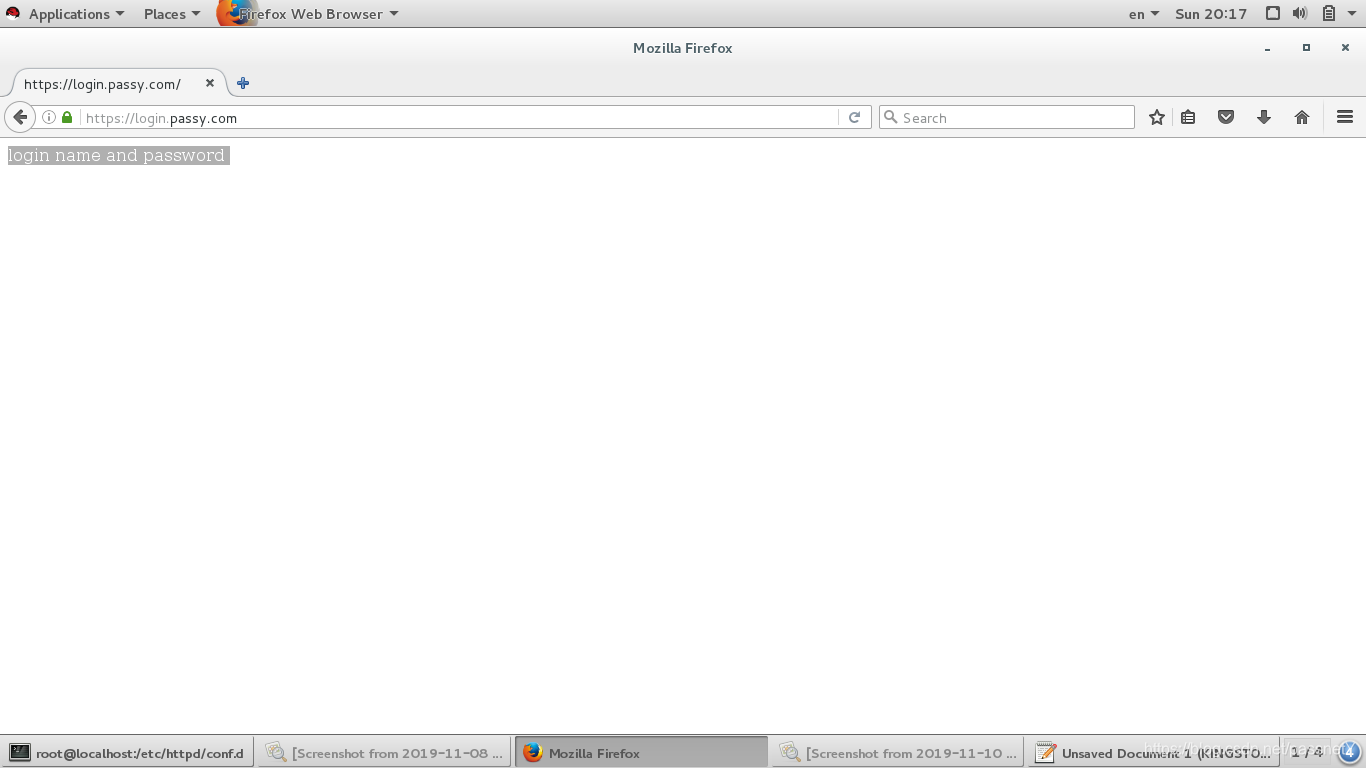Minimize the Mozilla Firefox window
The image size is (1366, 768).
click(1267, 48)
